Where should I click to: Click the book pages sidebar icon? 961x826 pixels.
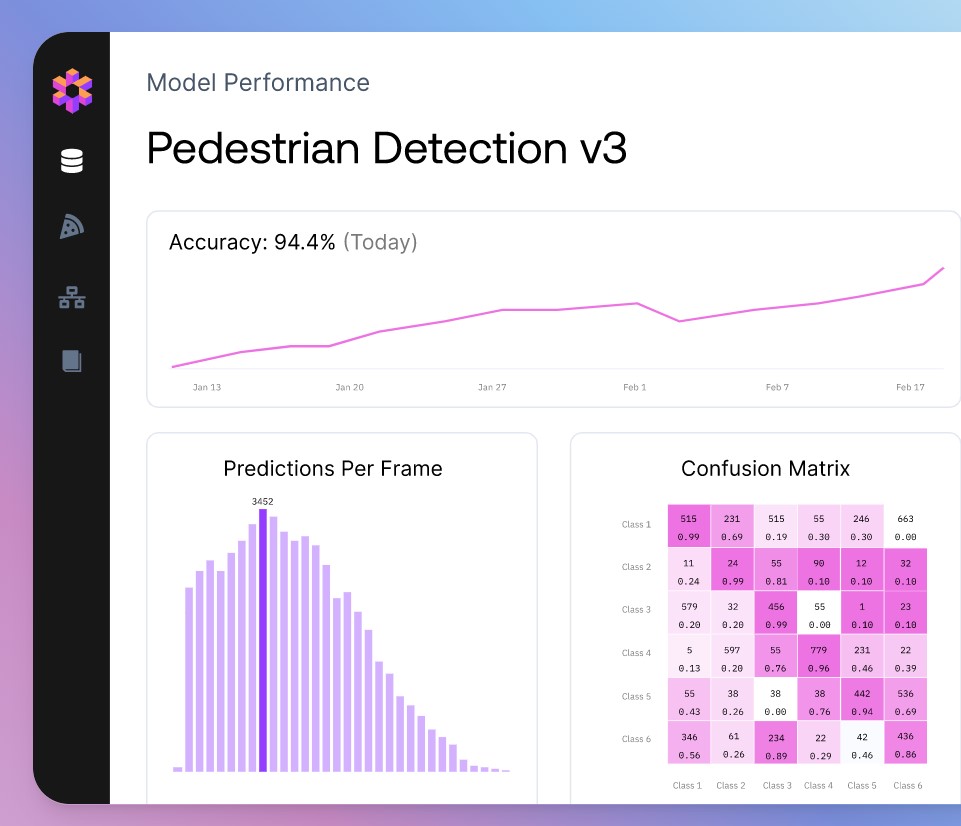(72, 361)
